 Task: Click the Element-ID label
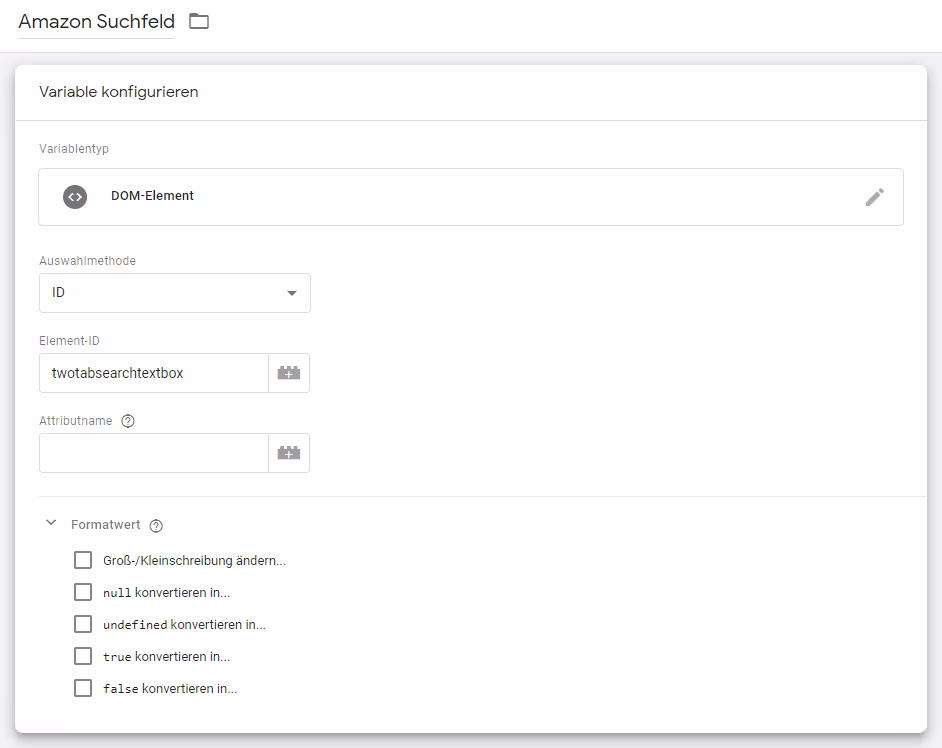[69, 341]
